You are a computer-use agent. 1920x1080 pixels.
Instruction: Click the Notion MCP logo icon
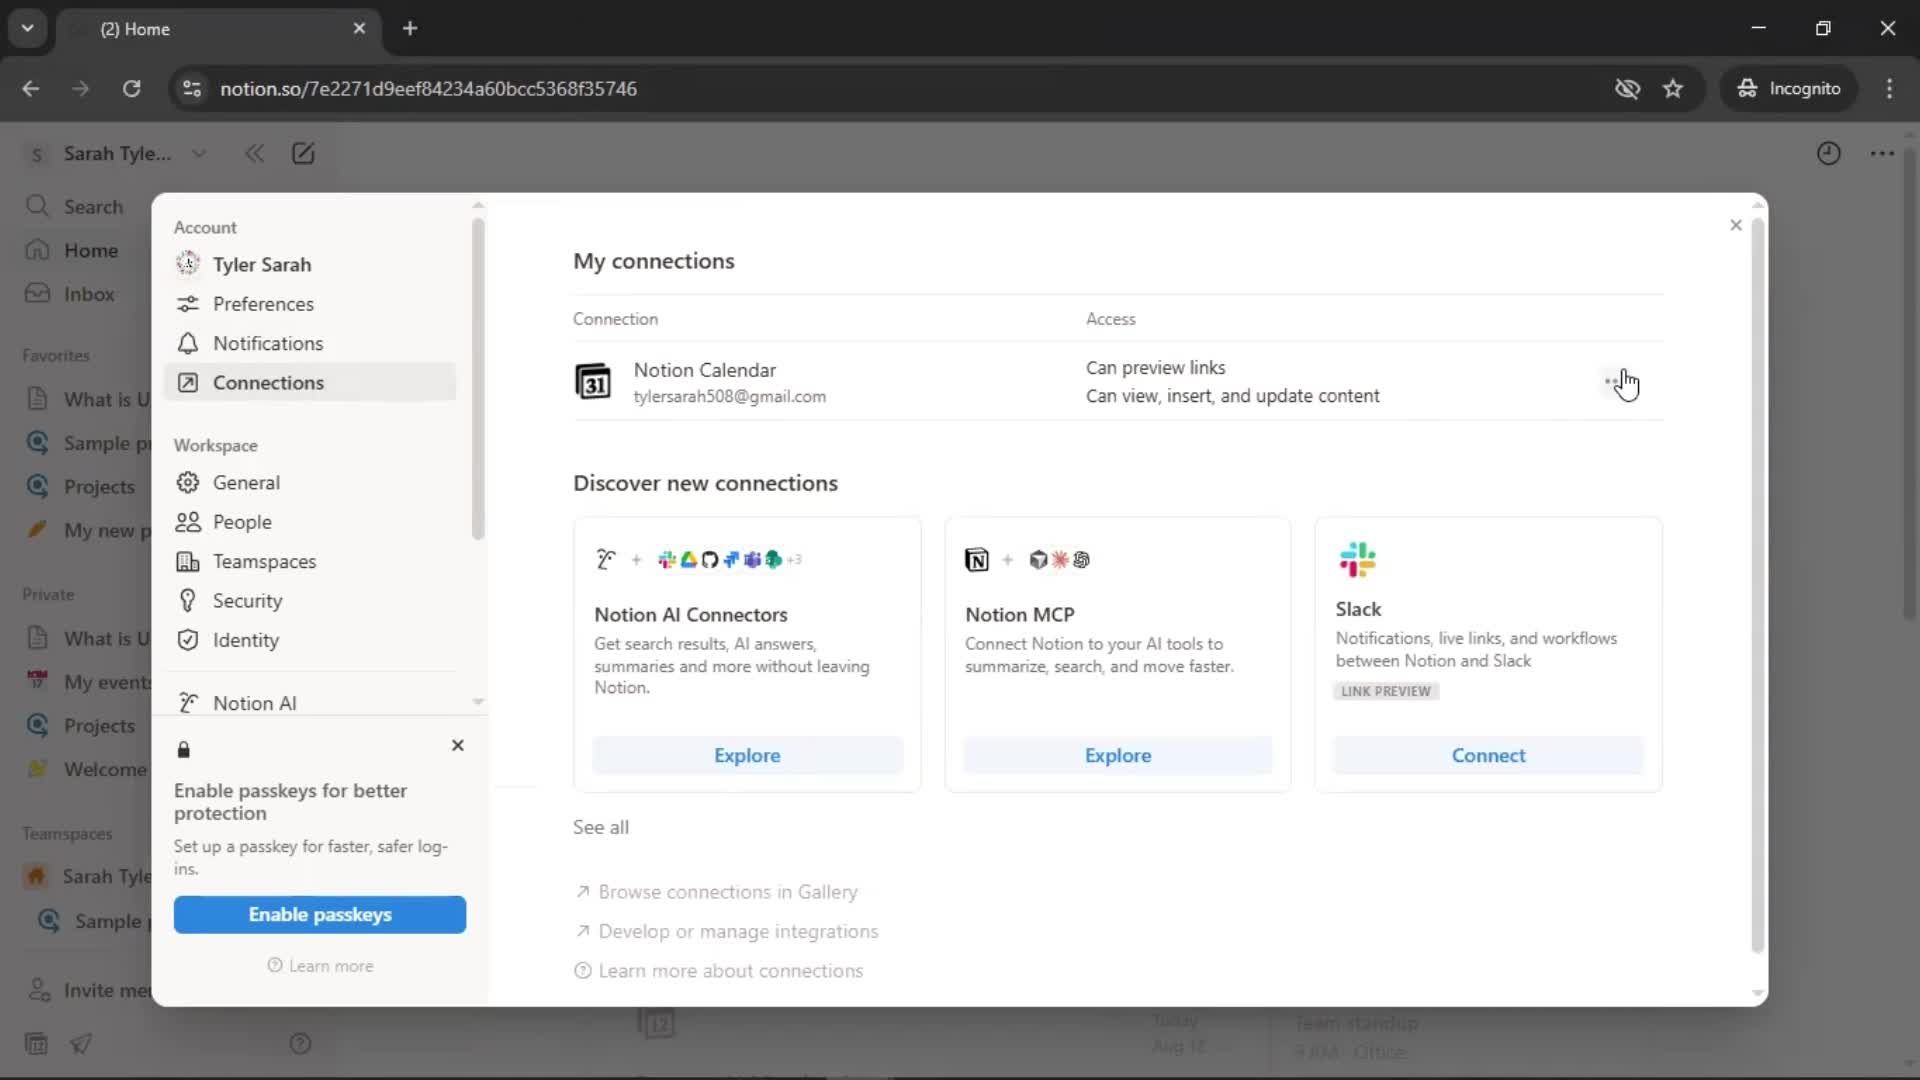pos(977,560)
